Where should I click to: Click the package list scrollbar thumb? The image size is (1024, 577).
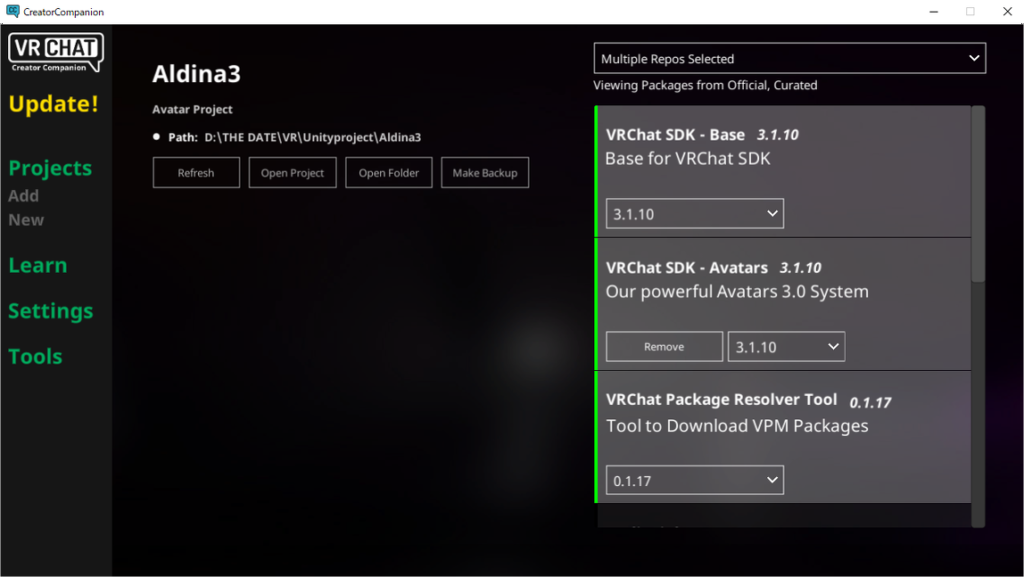(x=978, y=194)
